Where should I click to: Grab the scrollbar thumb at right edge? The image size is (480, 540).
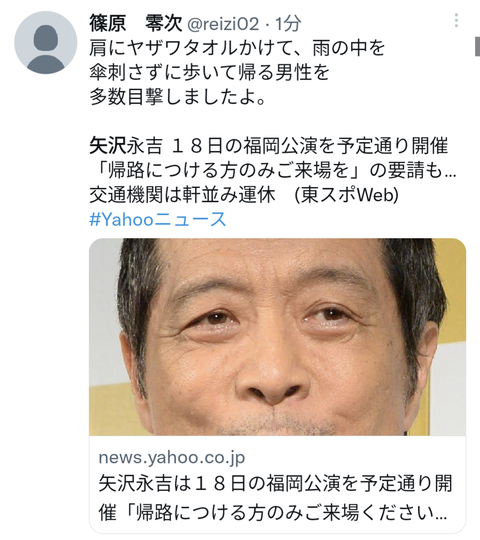coord(478,46)
